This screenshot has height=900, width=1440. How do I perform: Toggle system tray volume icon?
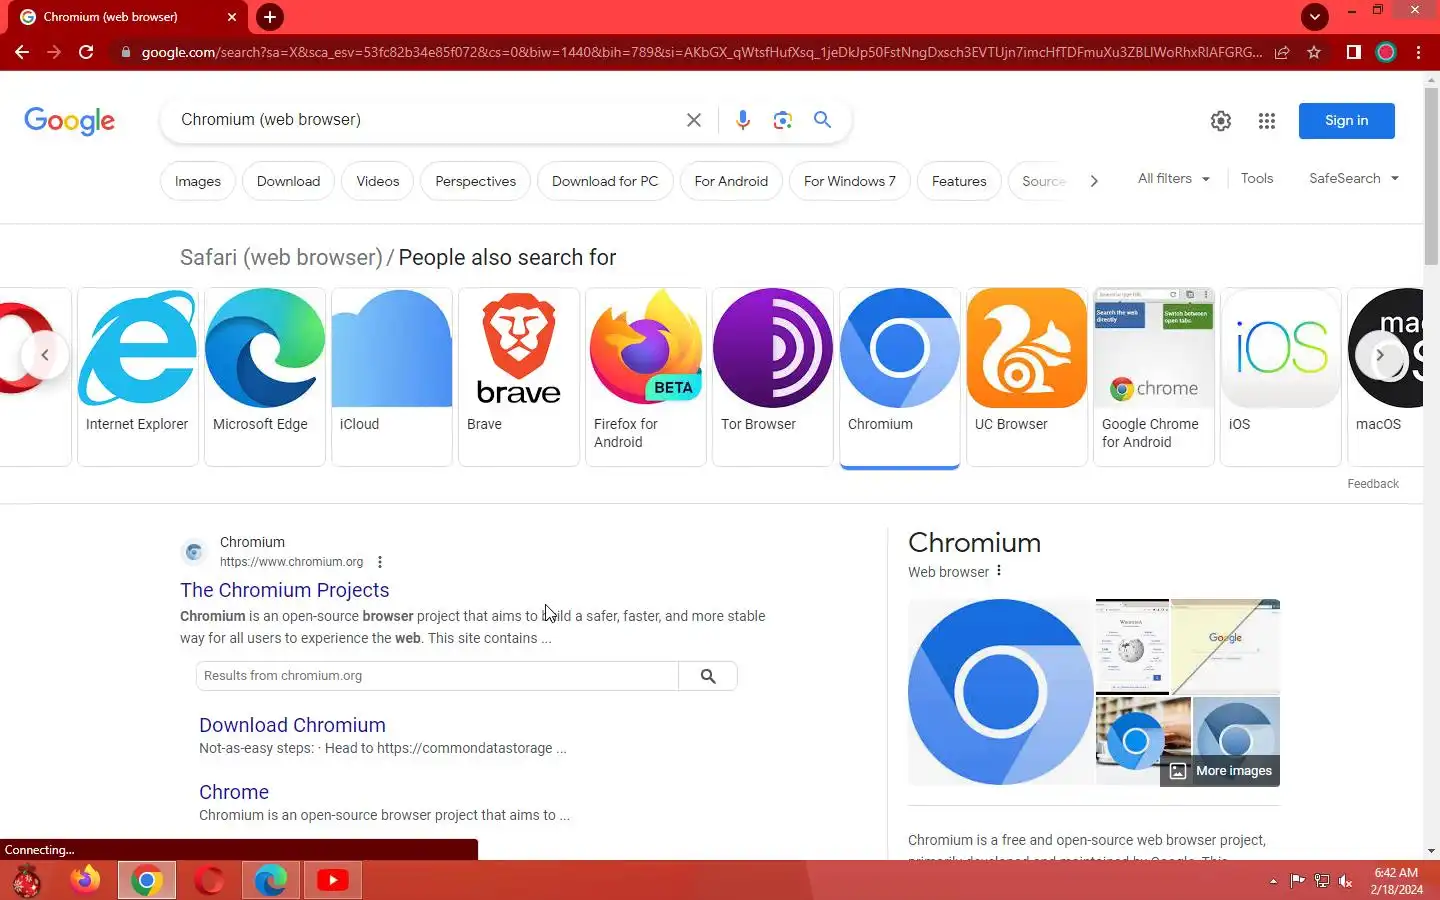(1346, 881)
